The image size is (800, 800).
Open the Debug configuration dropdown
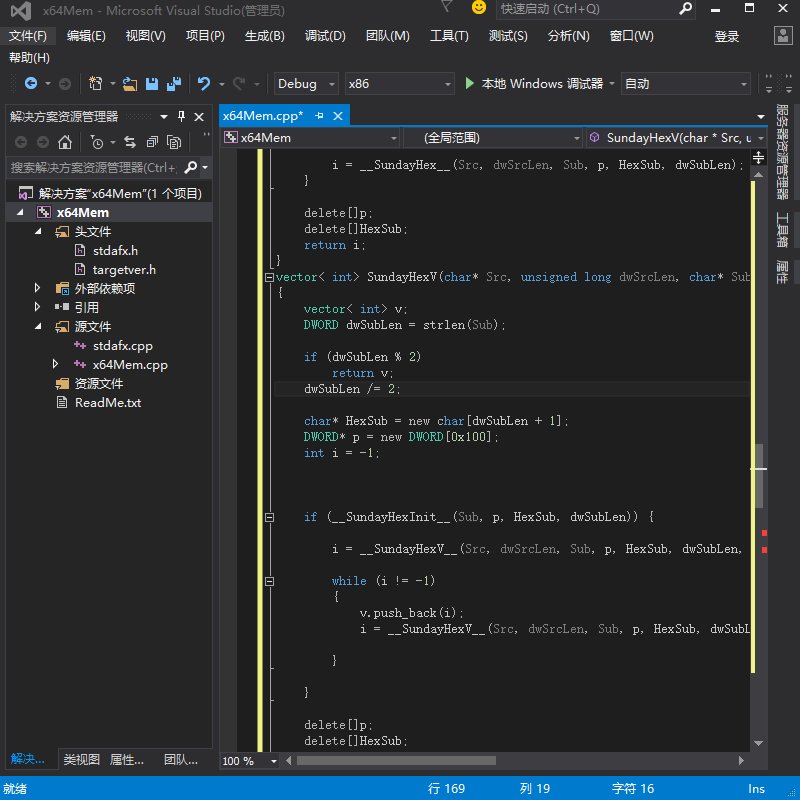[x=306, y=84]
